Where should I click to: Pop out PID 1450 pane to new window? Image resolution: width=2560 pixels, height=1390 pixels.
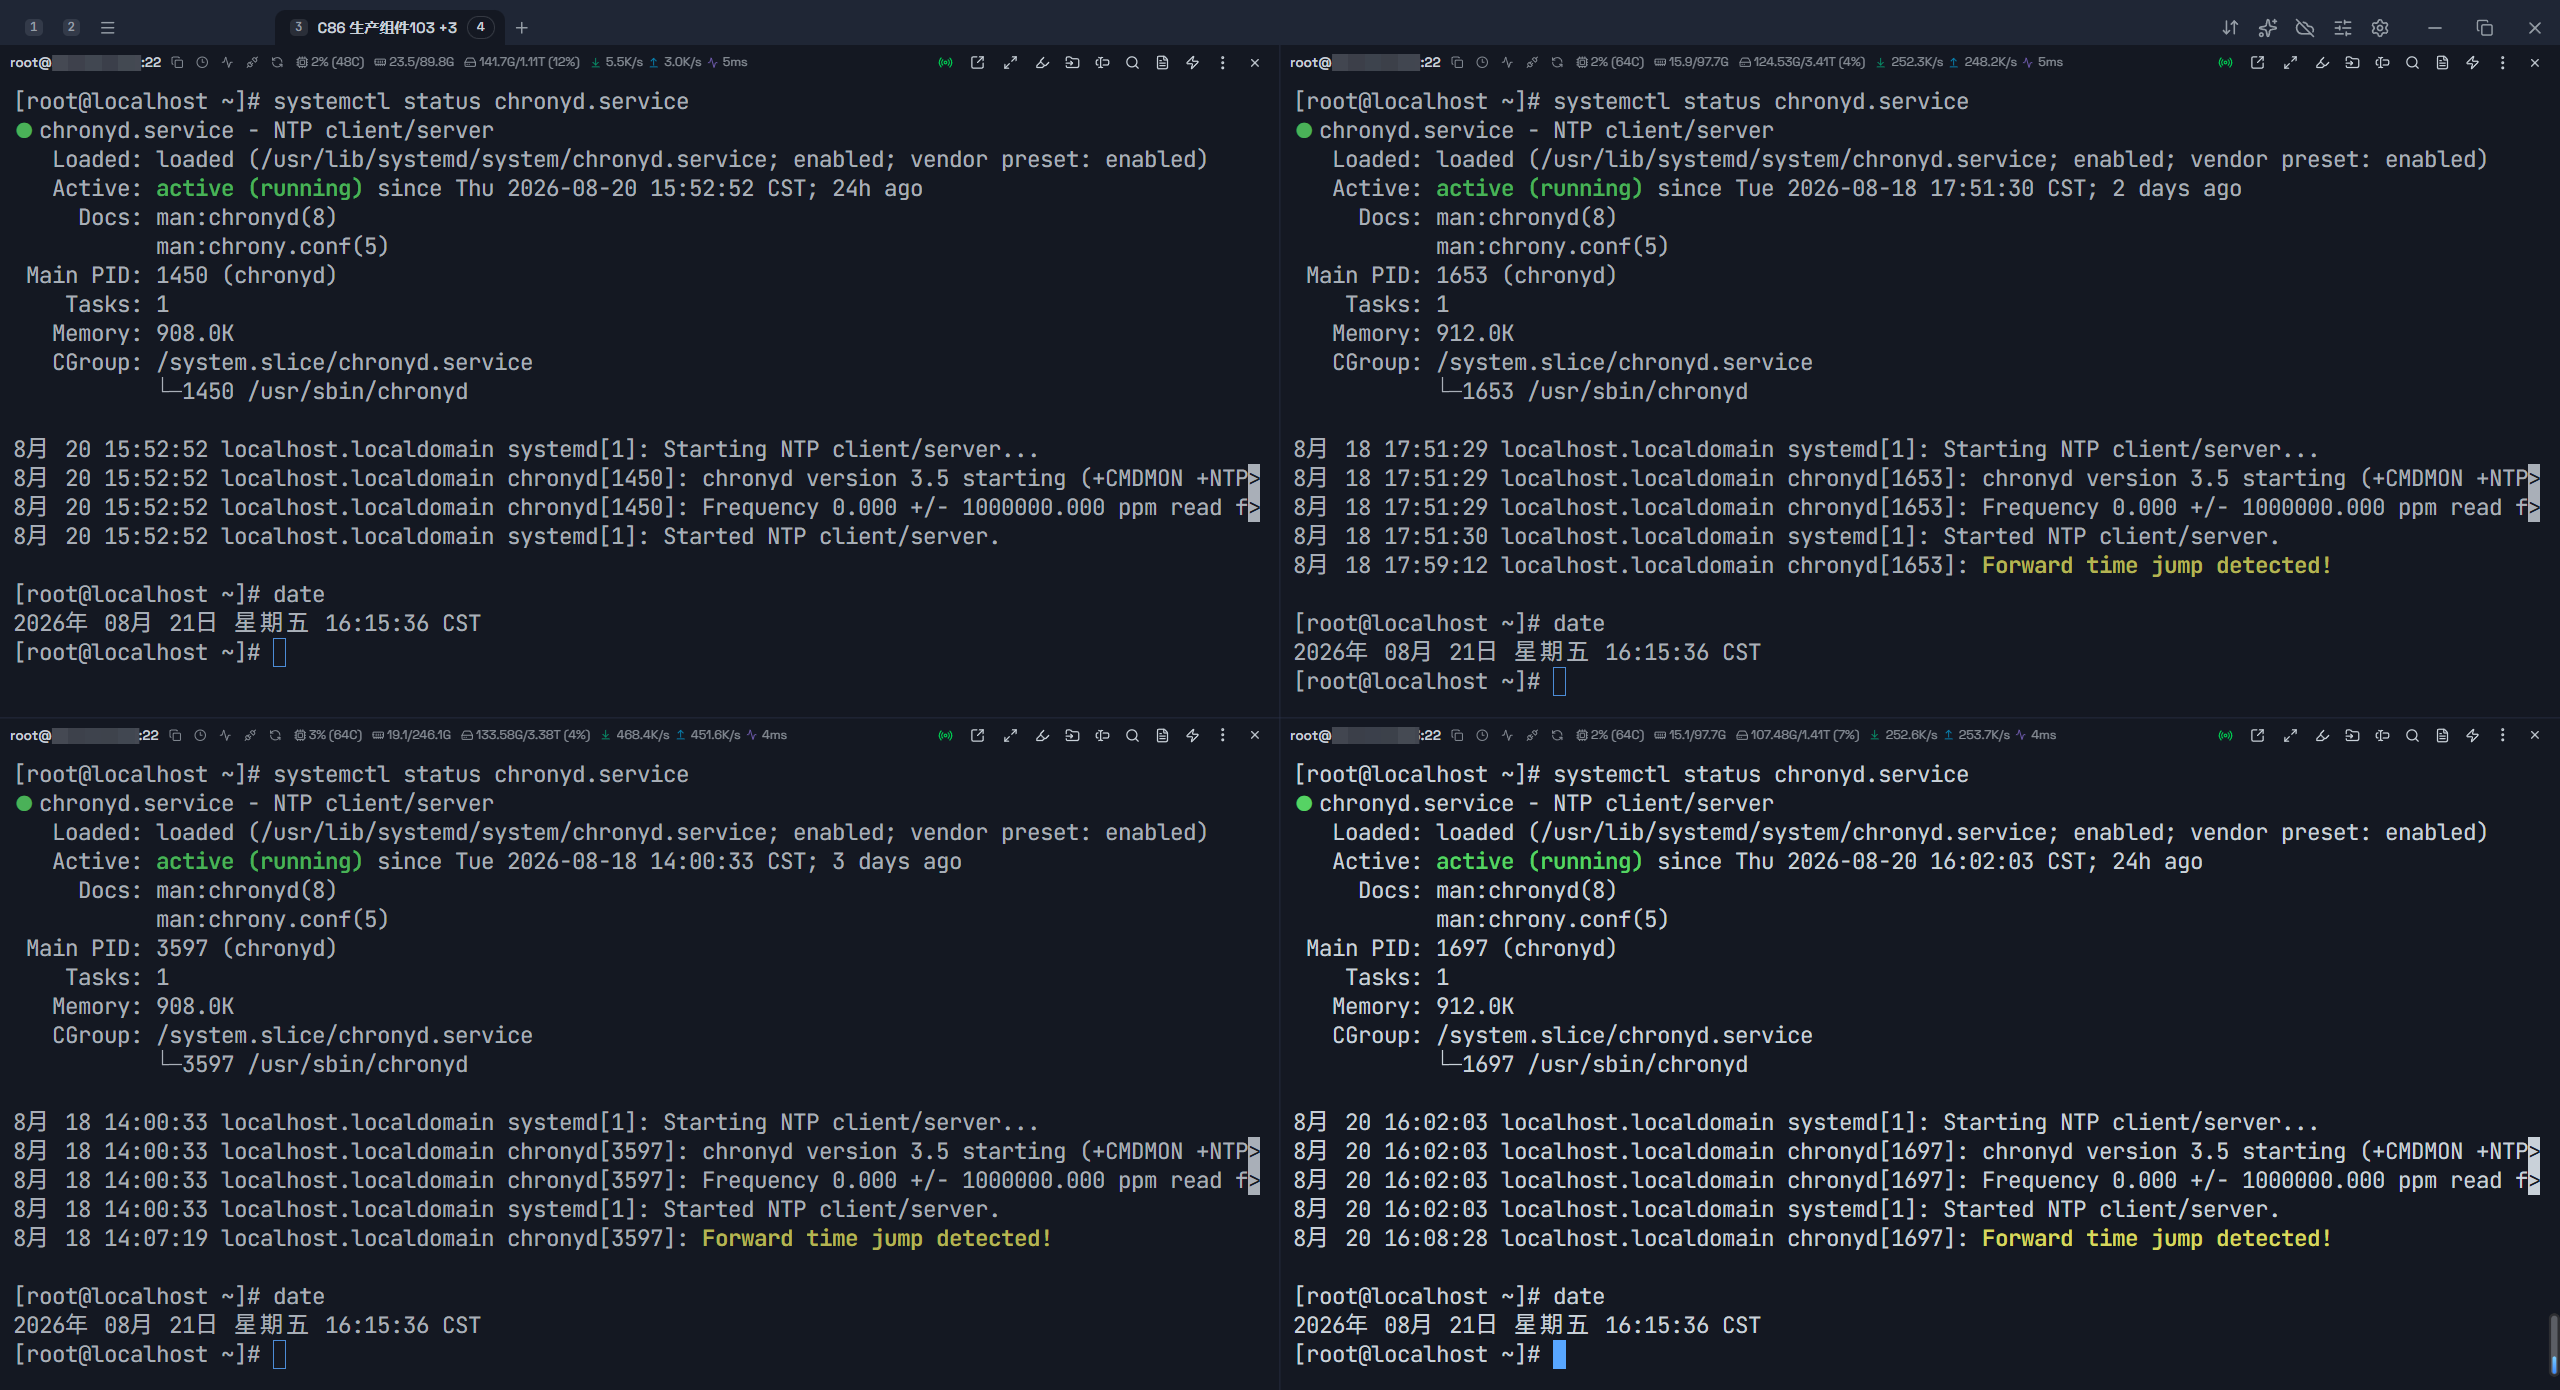point(978,62)
